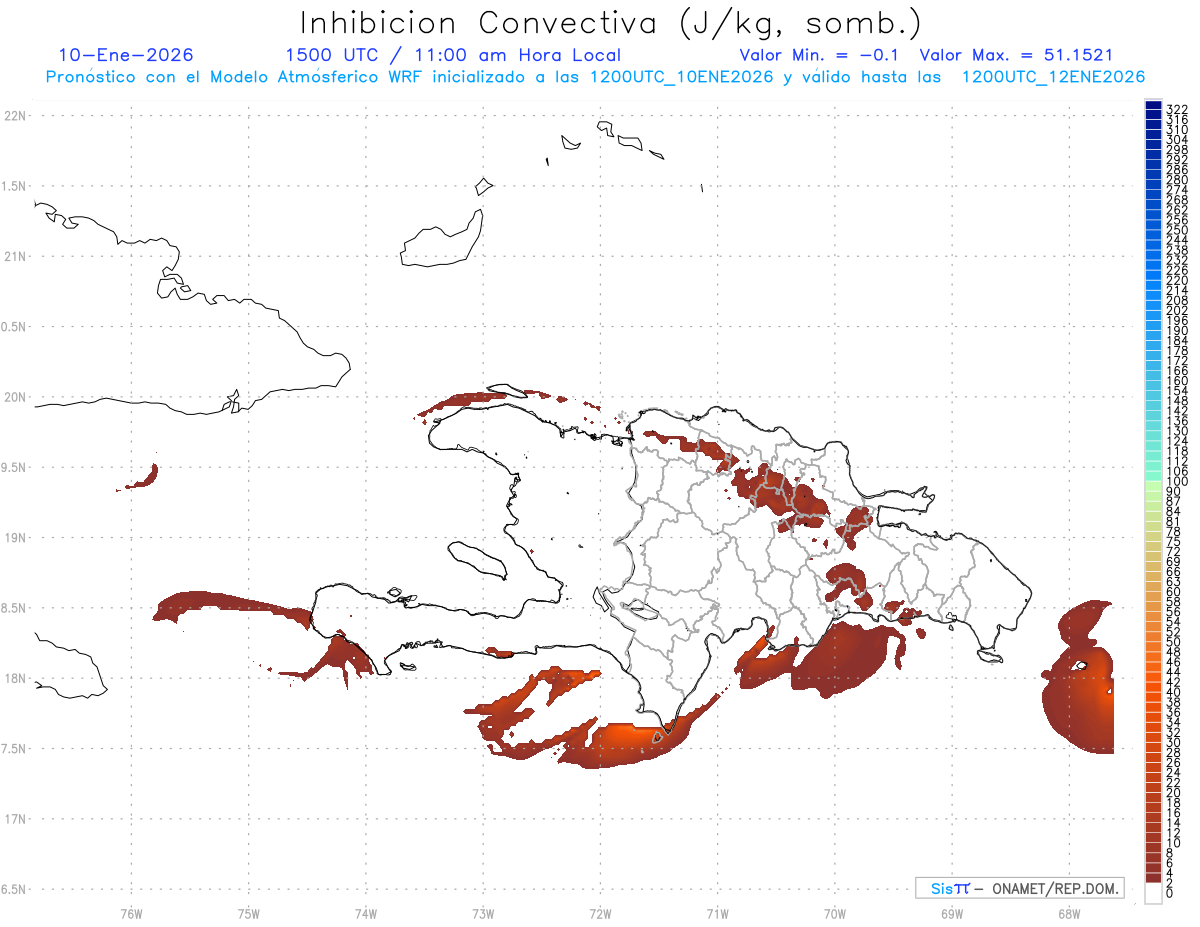Click the large shaded blob at eastern map edge
This screenshot has width=1200, height=927.
point(1080,680)
